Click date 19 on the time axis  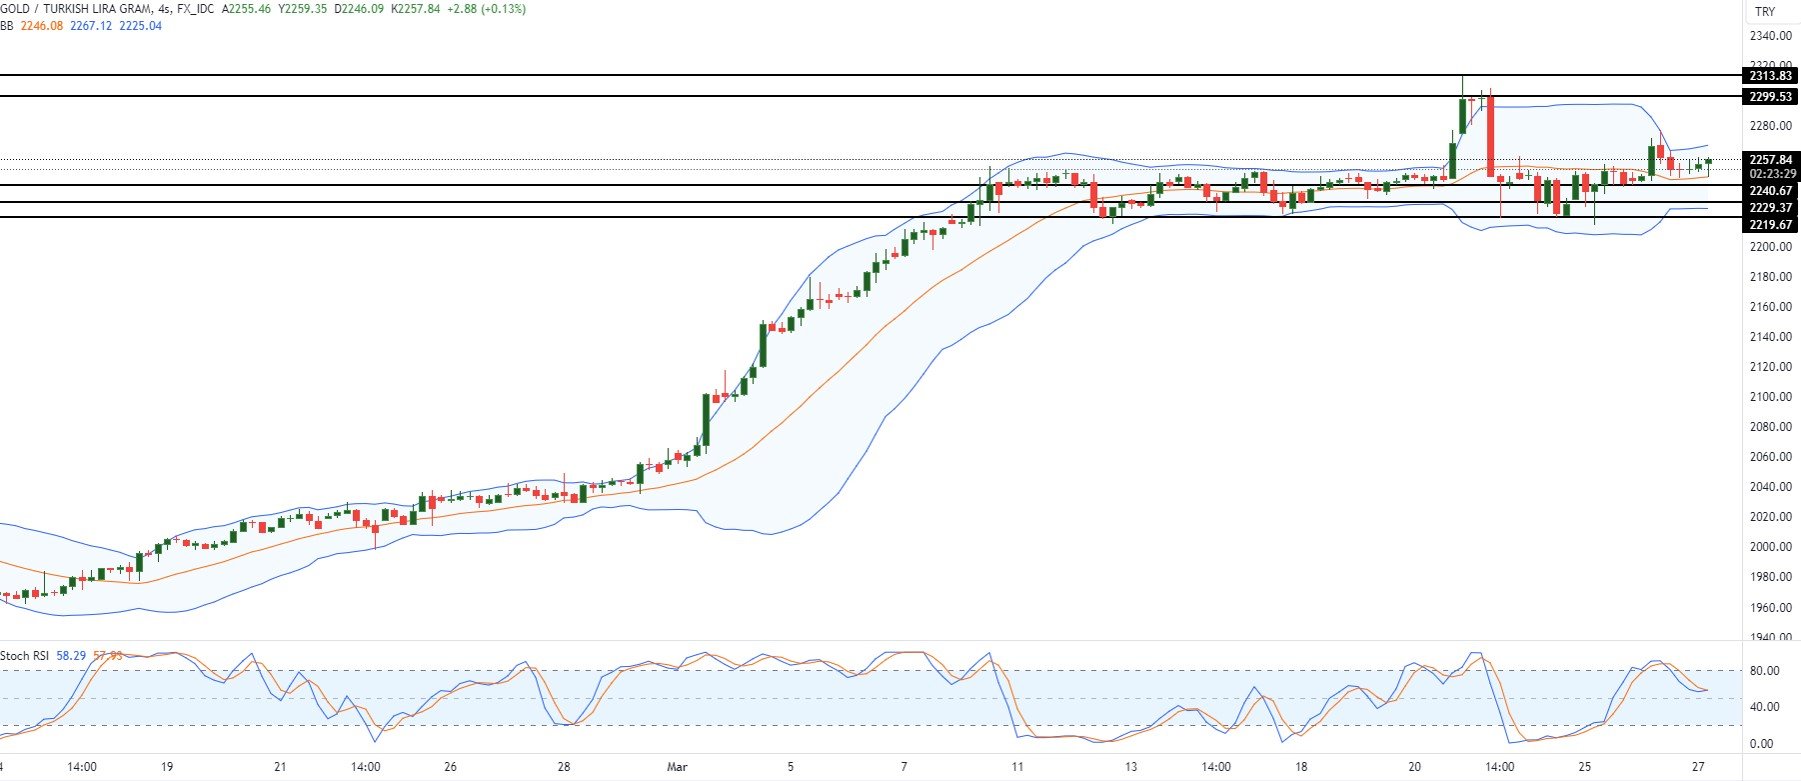point(167,767)
